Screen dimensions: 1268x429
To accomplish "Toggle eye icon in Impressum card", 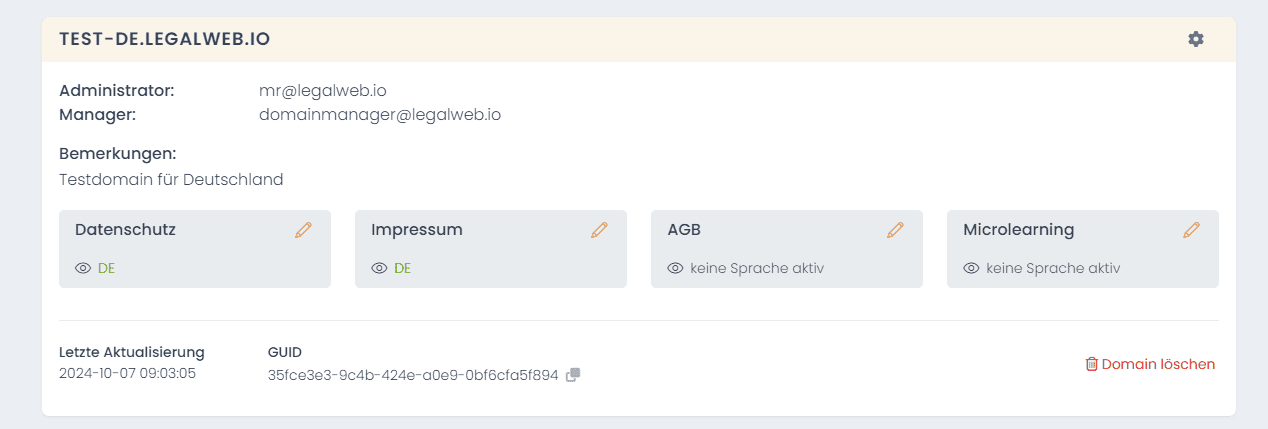I will 379,268.
